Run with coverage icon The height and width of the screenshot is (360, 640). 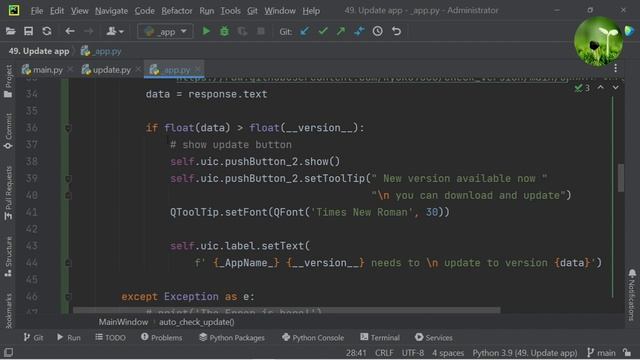[242, 31]
